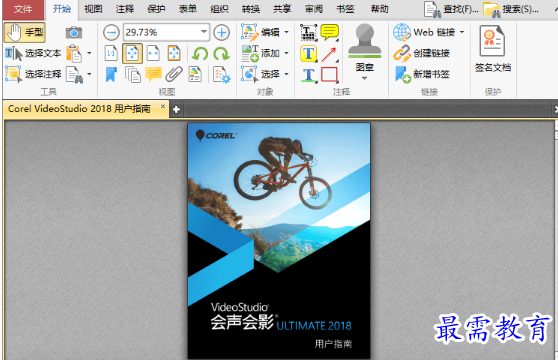
Task: Open a new tab with plus button
Action: (176, 110)
